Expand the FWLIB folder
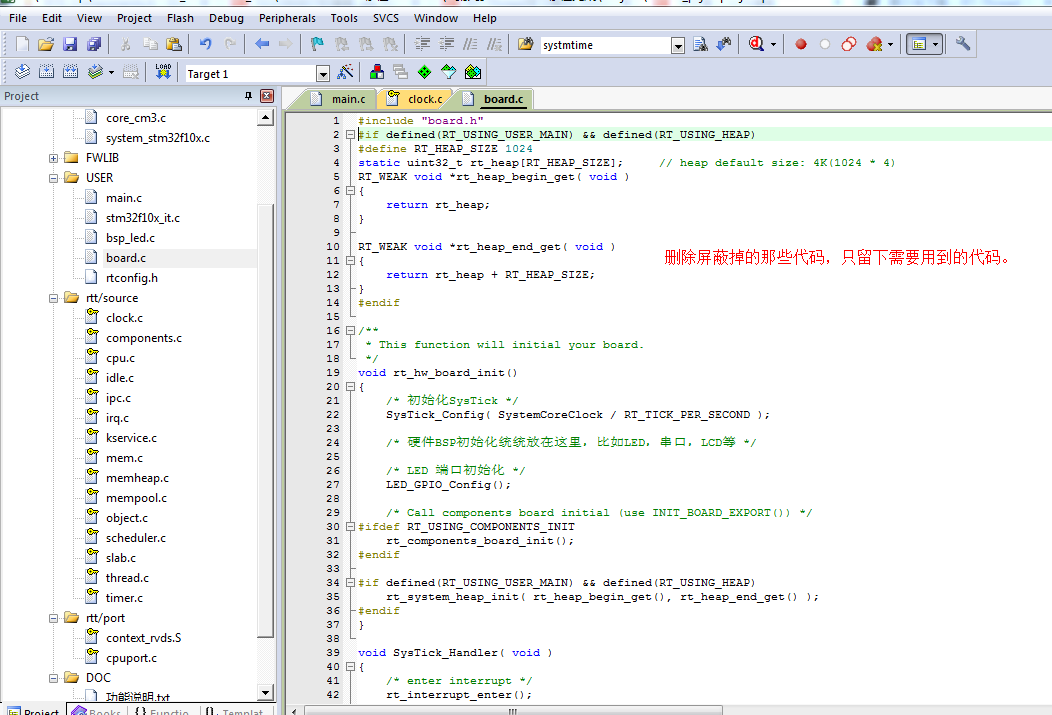Image resolution: width=1052 pixels, height=715 pixels. [55, 157]
